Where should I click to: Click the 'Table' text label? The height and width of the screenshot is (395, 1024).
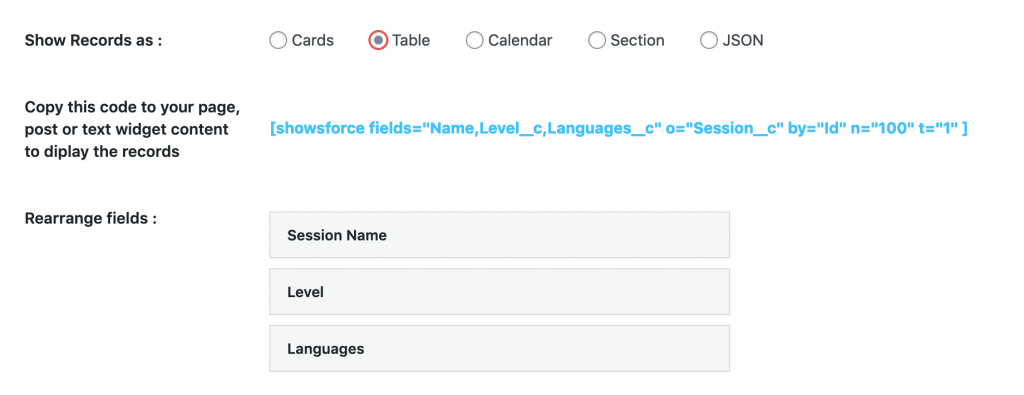[411, 40]
